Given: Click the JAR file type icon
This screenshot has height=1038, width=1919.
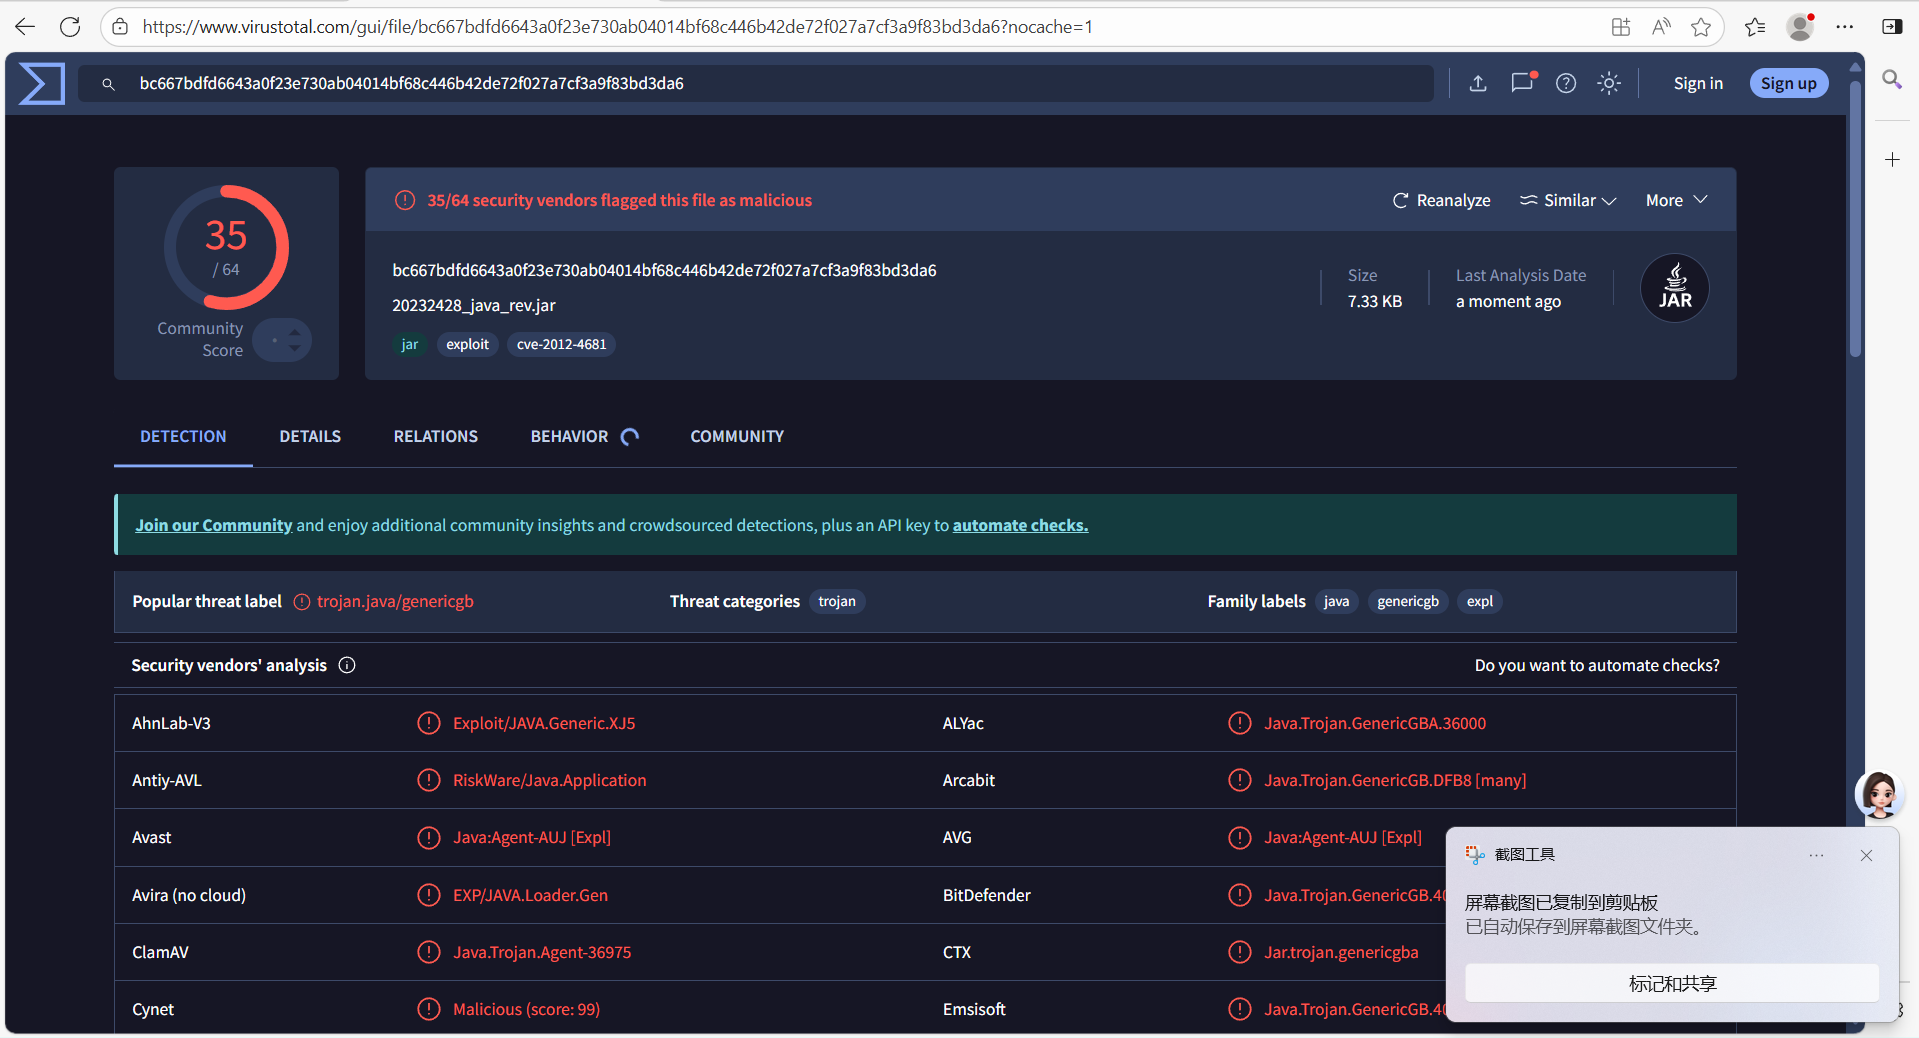Looking at the screenshot, I should click(x=1675, y=288).
